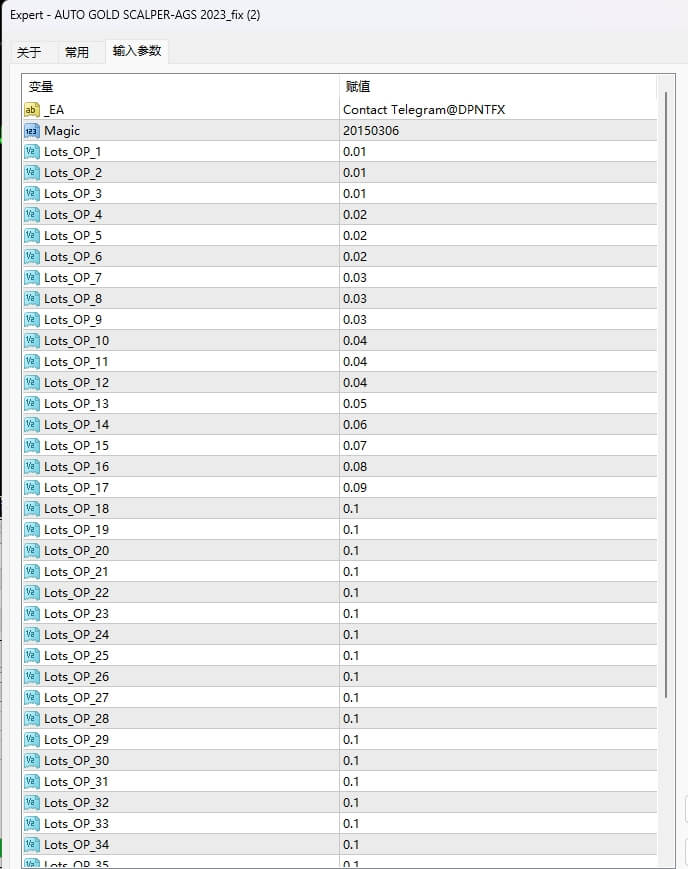Click the 变量 column header
This screenshot has height=869, width=688.
point(181,87)
